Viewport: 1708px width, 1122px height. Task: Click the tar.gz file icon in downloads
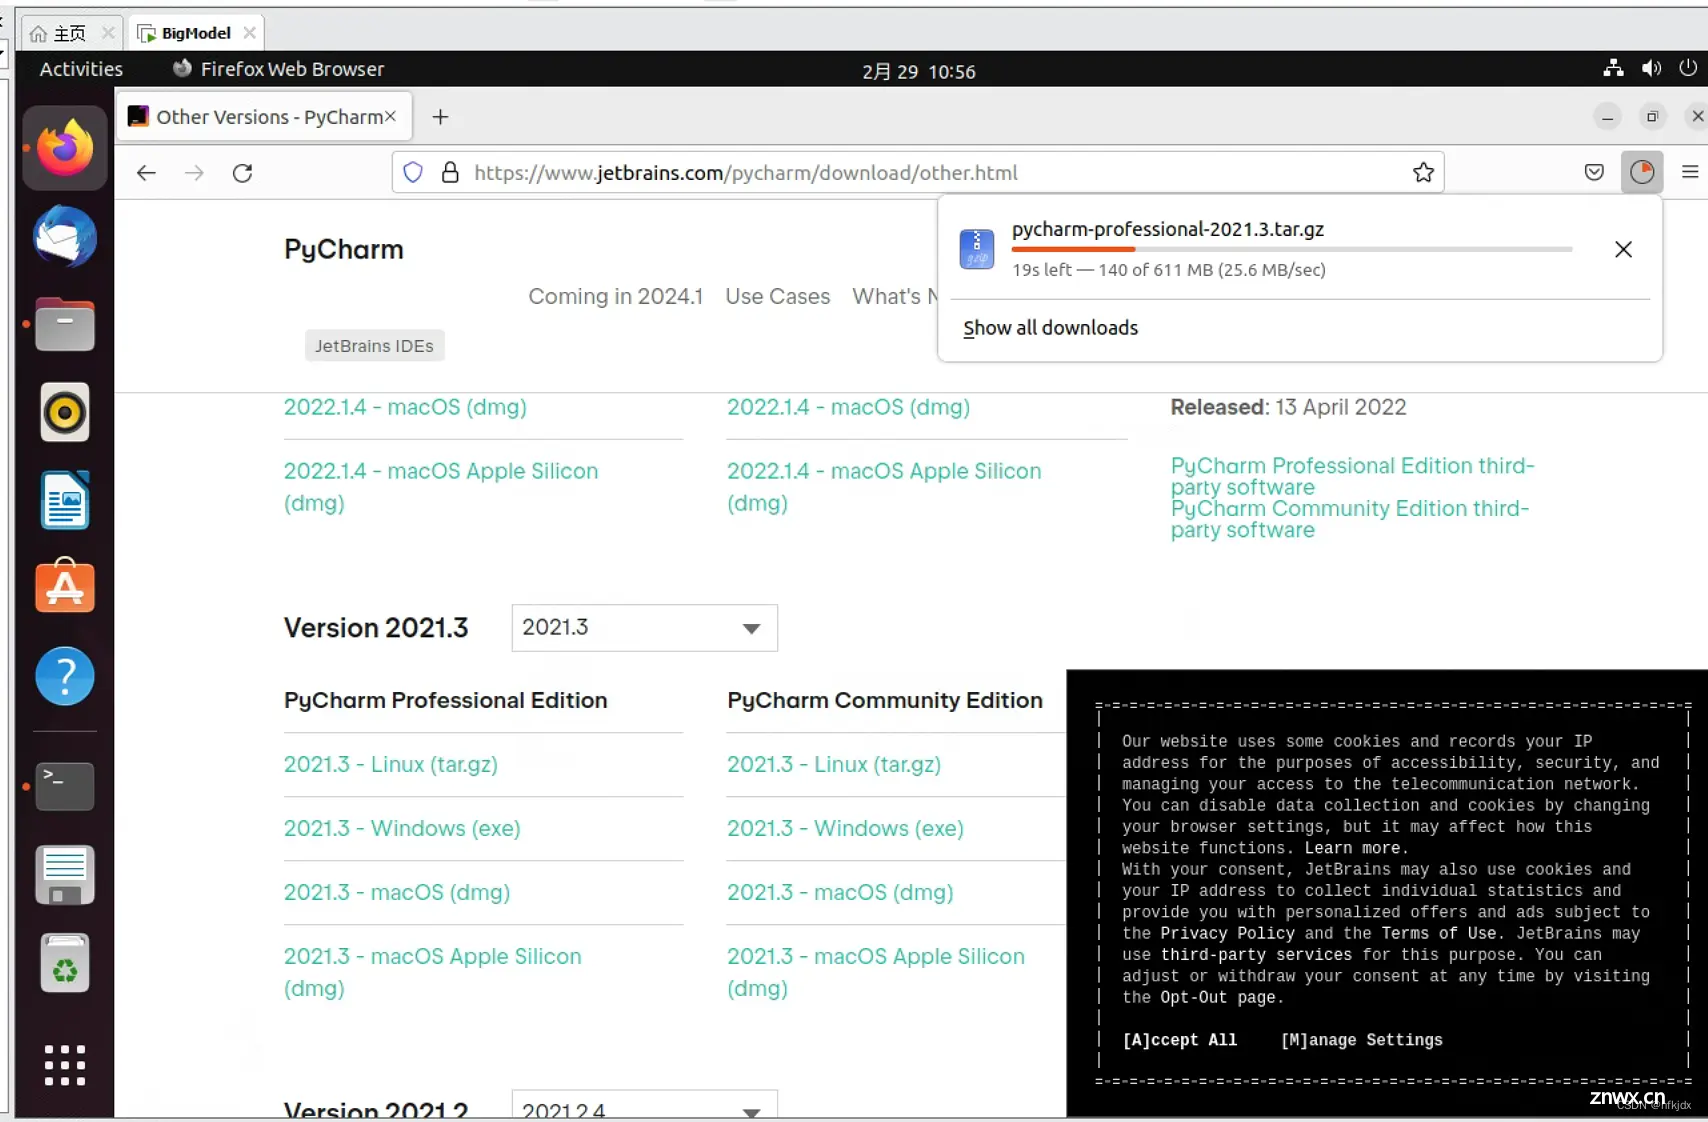click(x=976, y=249)
